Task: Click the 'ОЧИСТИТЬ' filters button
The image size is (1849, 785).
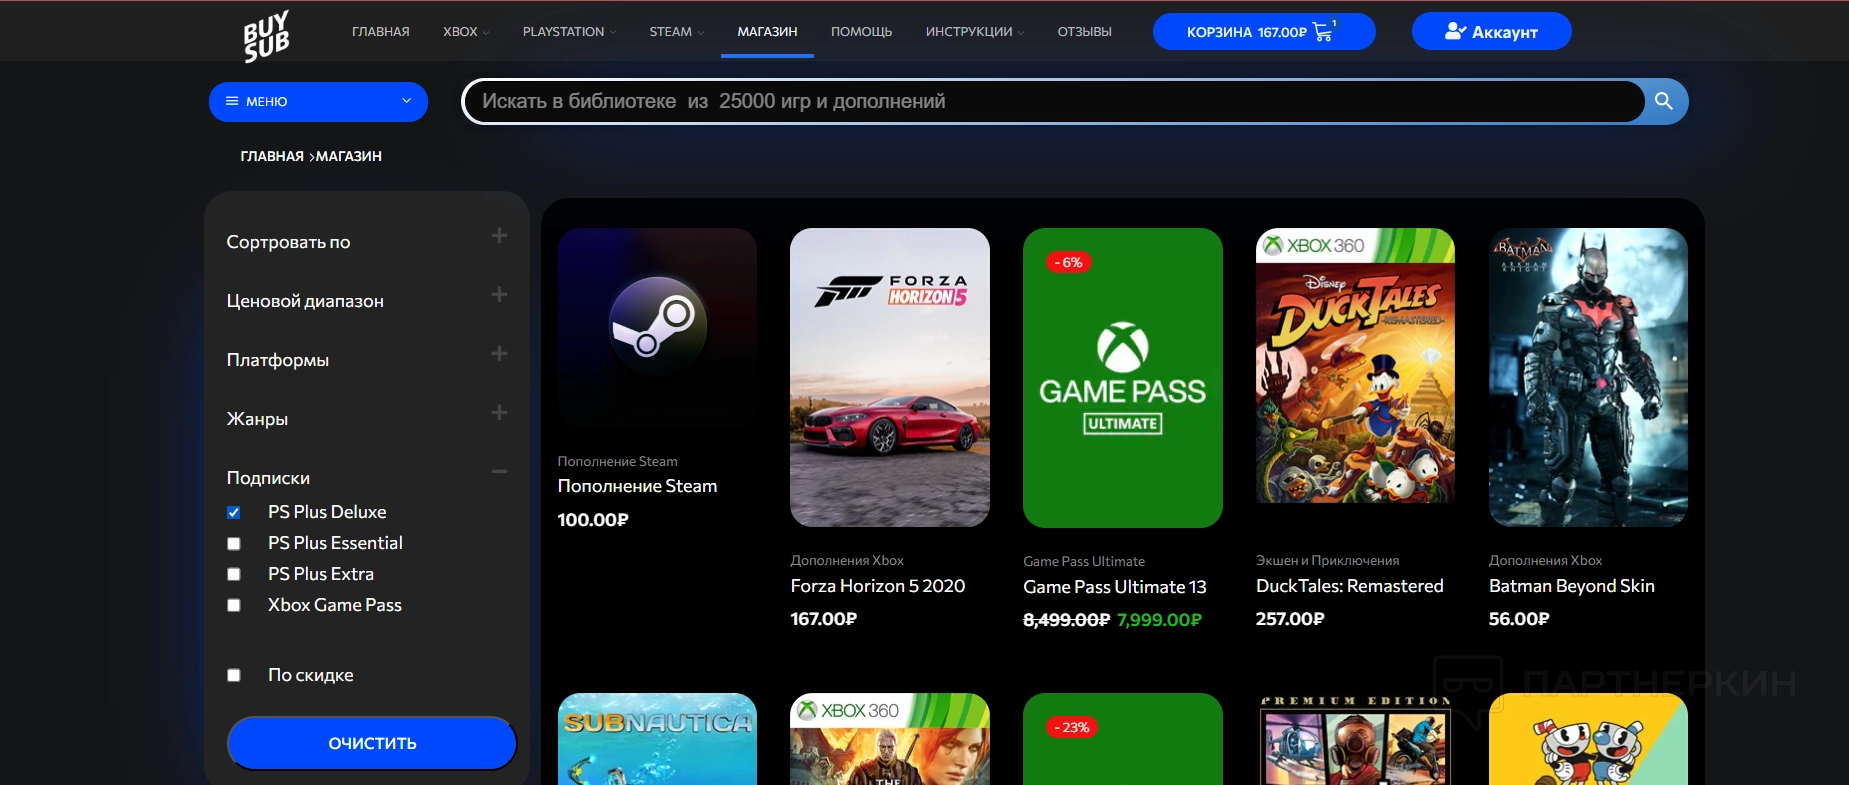Action: click(x=372, y=743)
